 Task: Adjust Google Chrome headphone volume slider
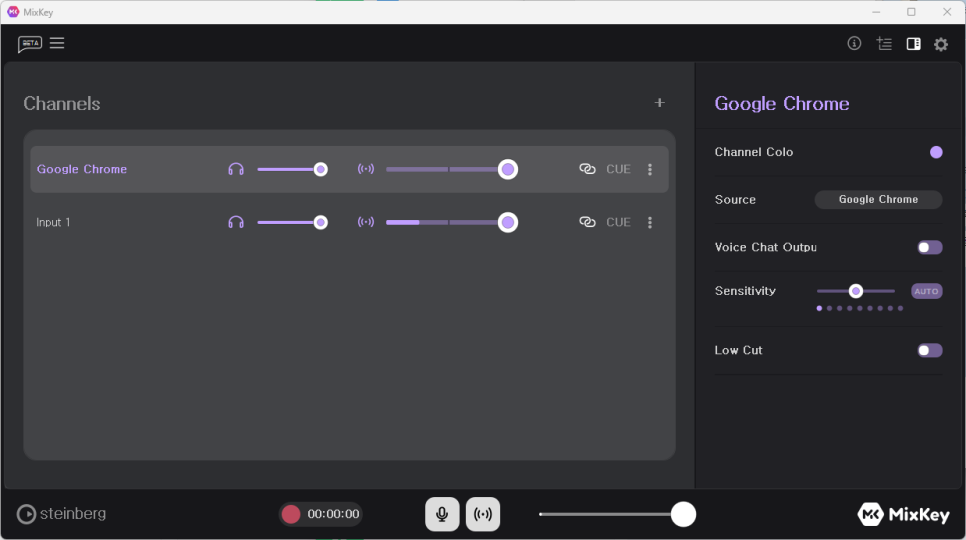click(x=293, y=169)
